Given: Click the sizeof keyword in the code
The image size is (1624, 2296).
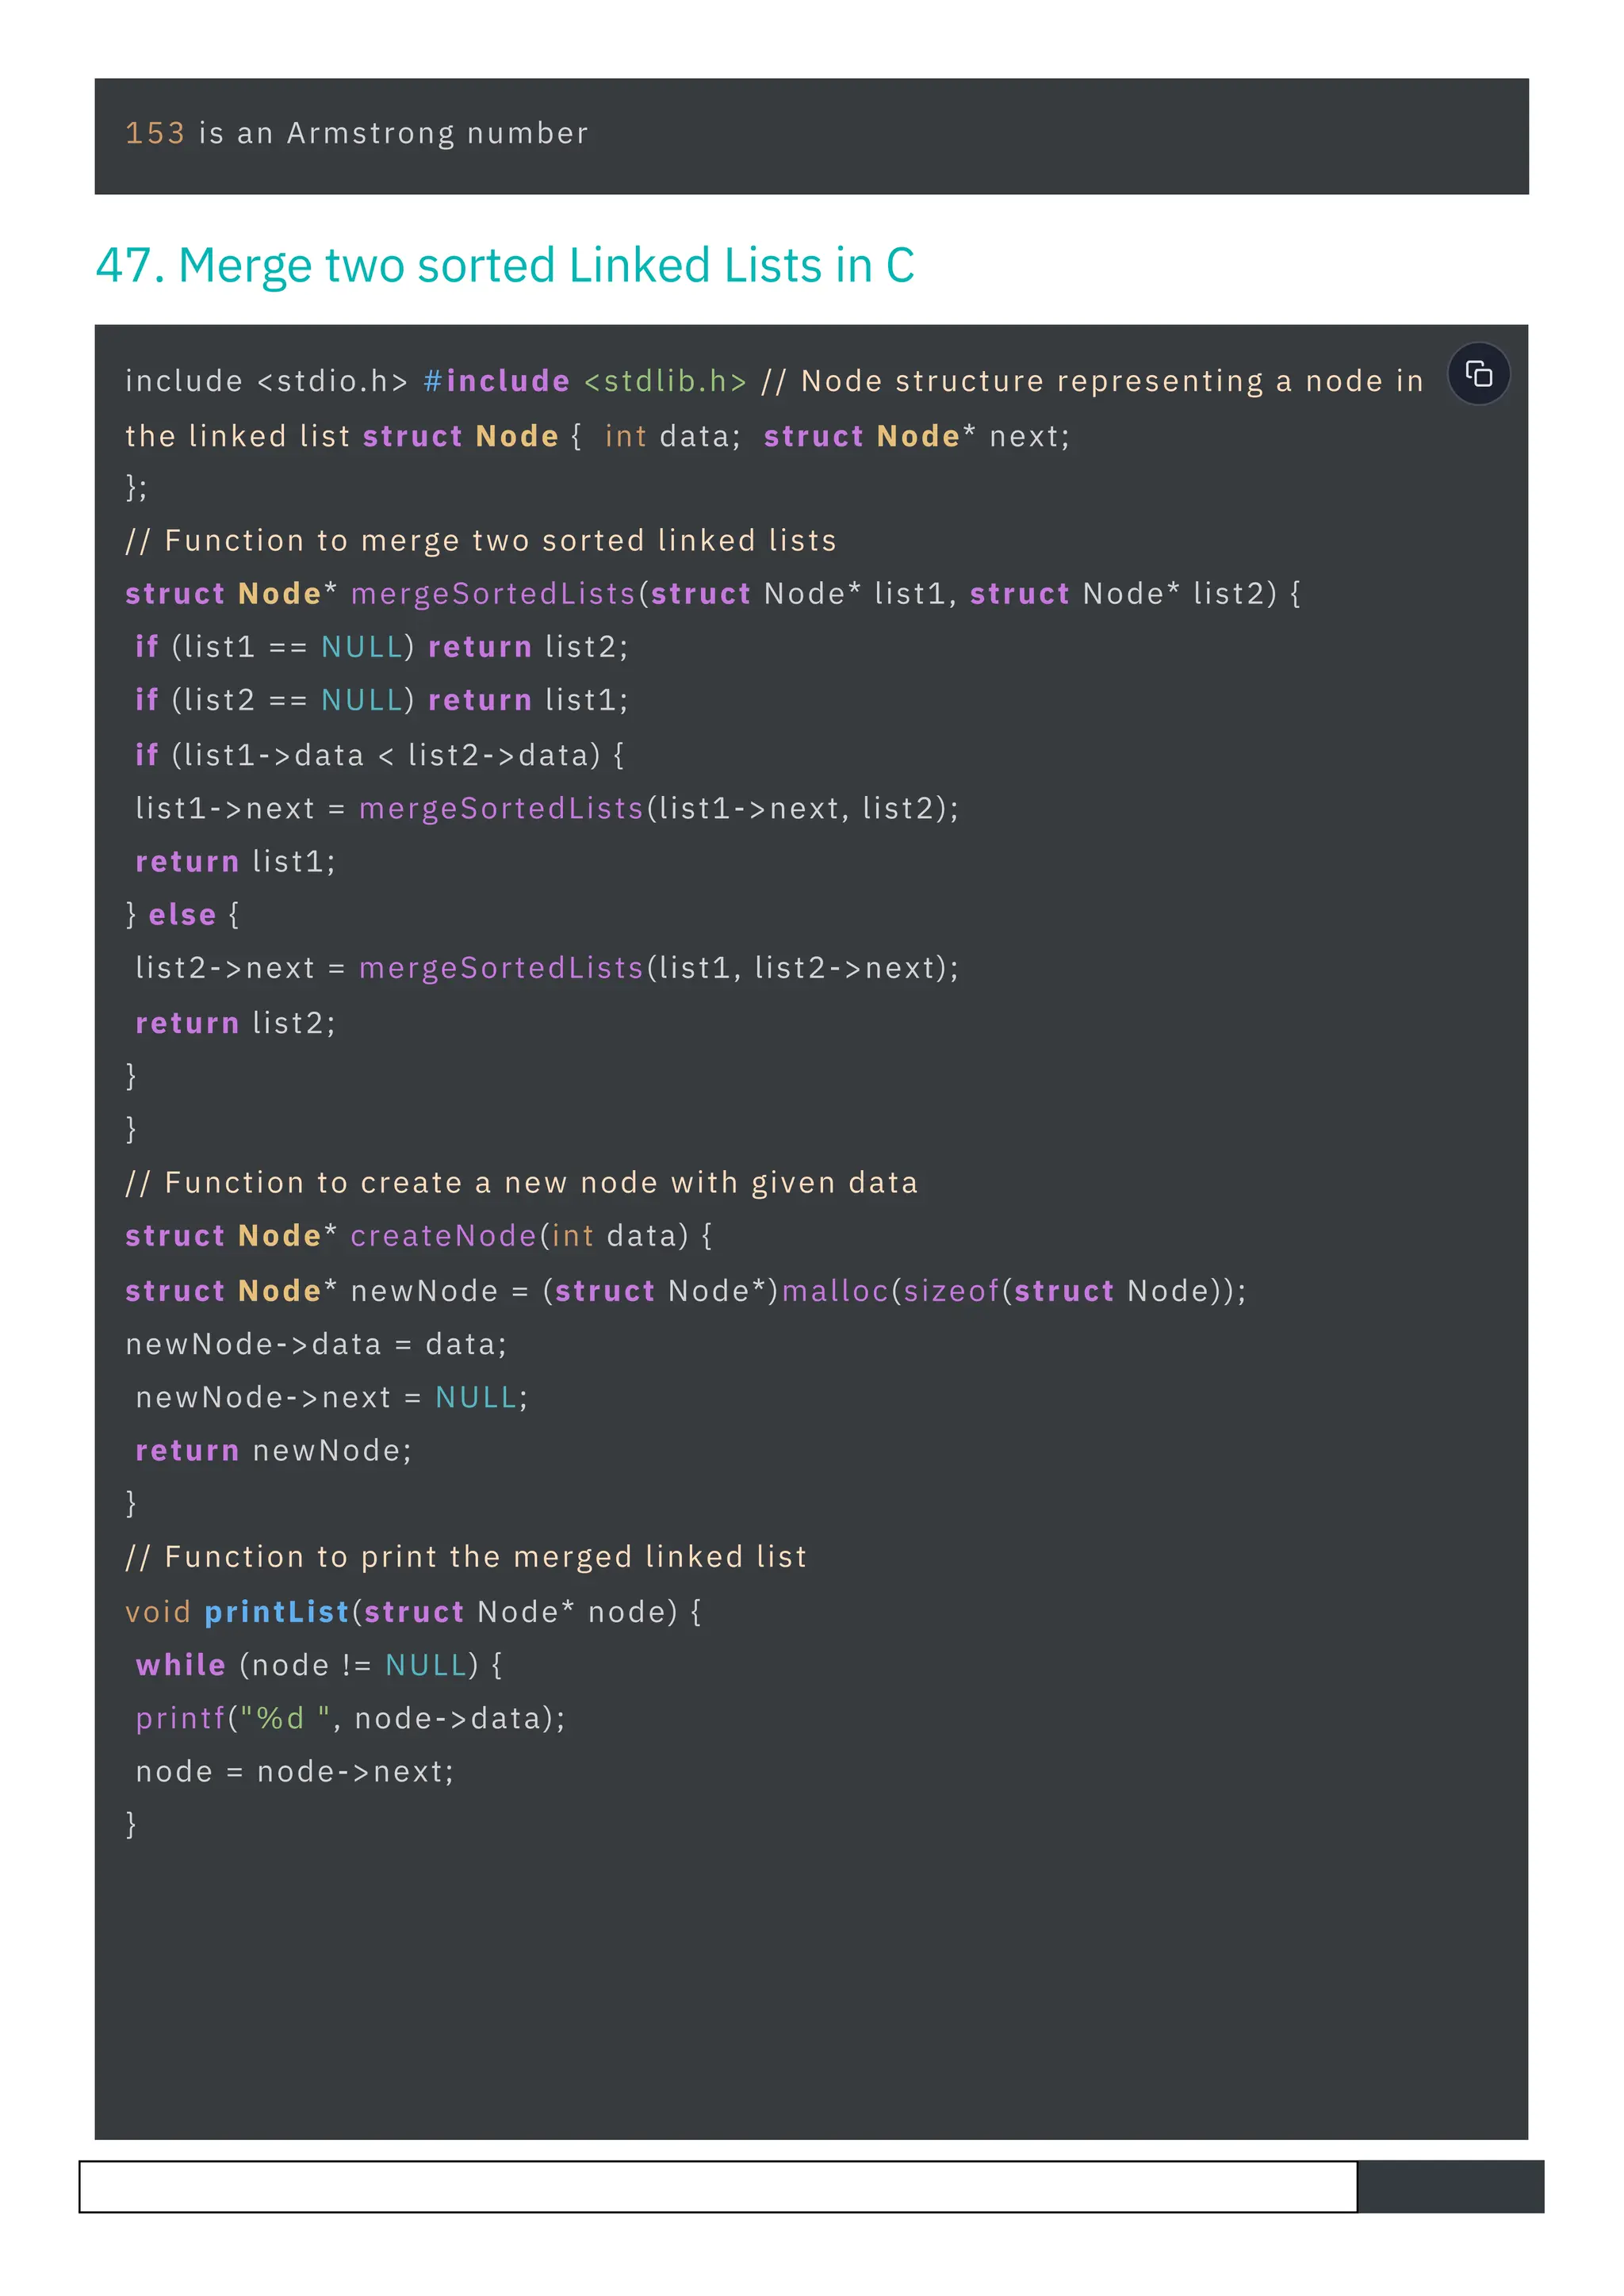Looking at the screenshot, I should (951, 1291).
